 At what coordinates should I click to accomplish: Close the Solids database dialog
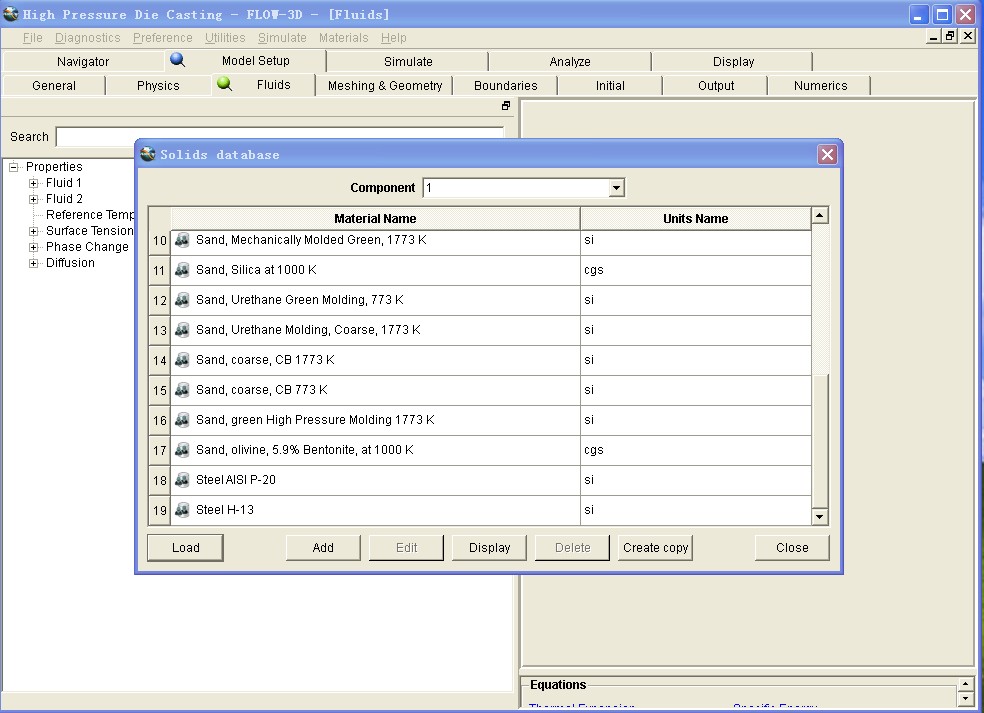click(827, 154)
